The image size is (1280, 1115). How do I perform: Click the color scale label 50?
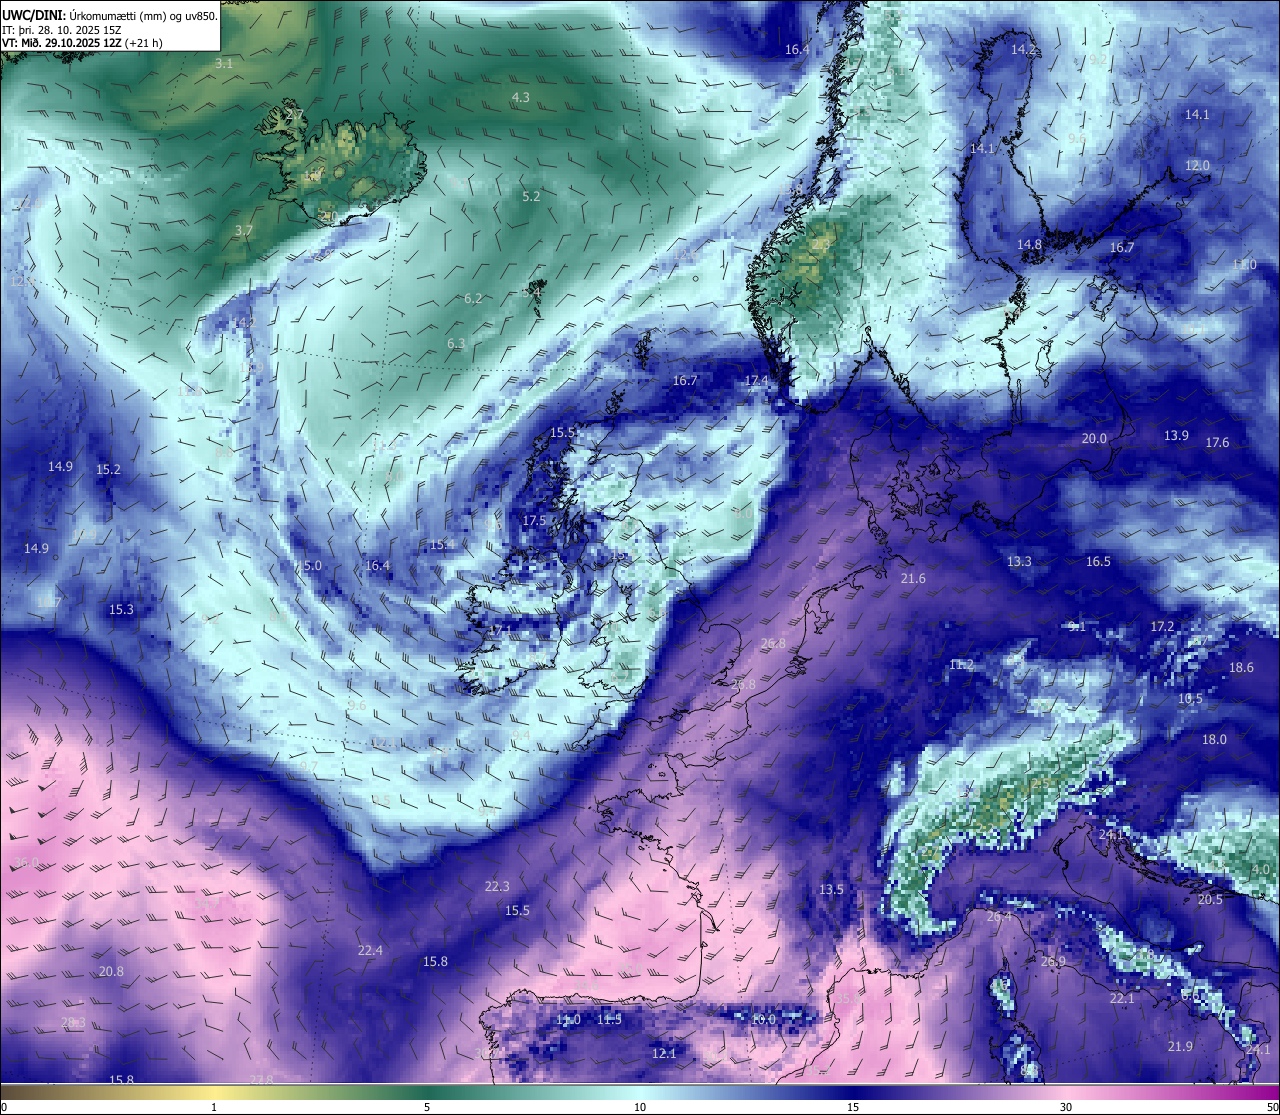point(1272,1107)
